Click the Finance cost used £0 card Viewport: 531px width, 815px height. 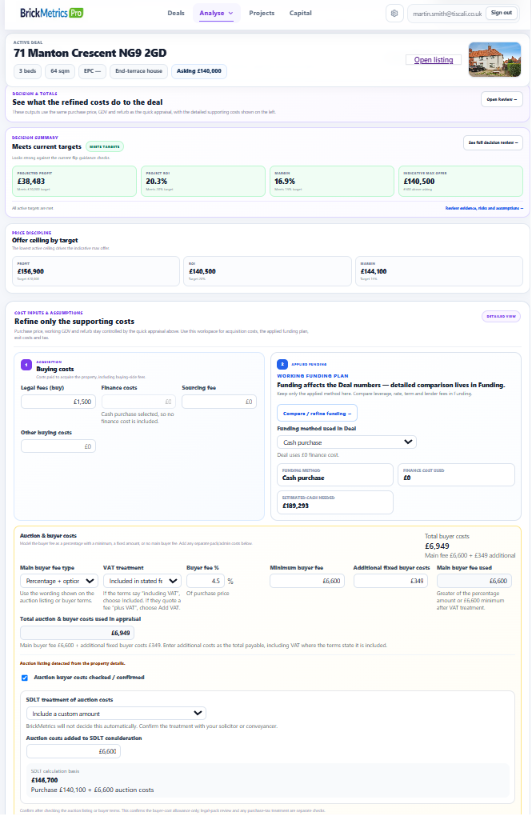(456, 475)
